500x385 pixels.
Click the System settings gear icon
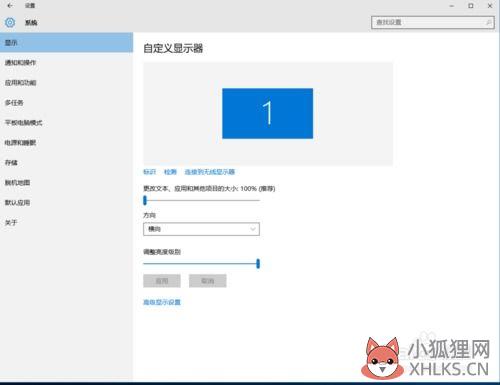pos(10,22)
